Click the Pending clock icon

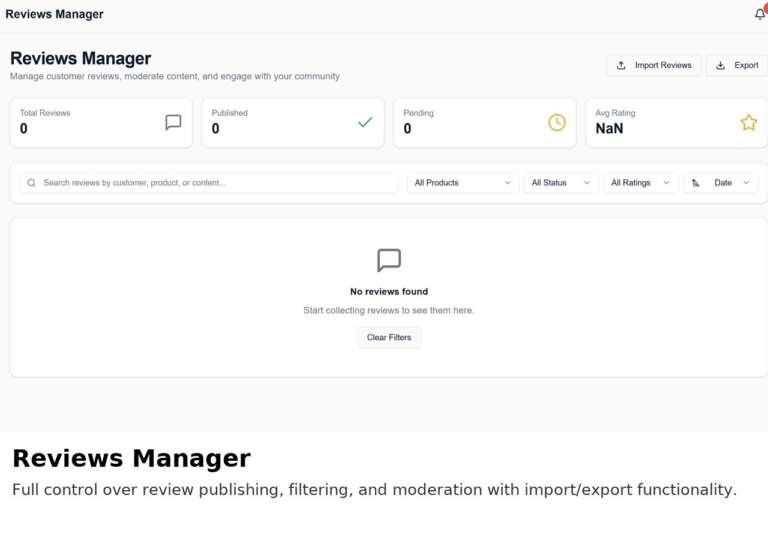click(557, 122)
